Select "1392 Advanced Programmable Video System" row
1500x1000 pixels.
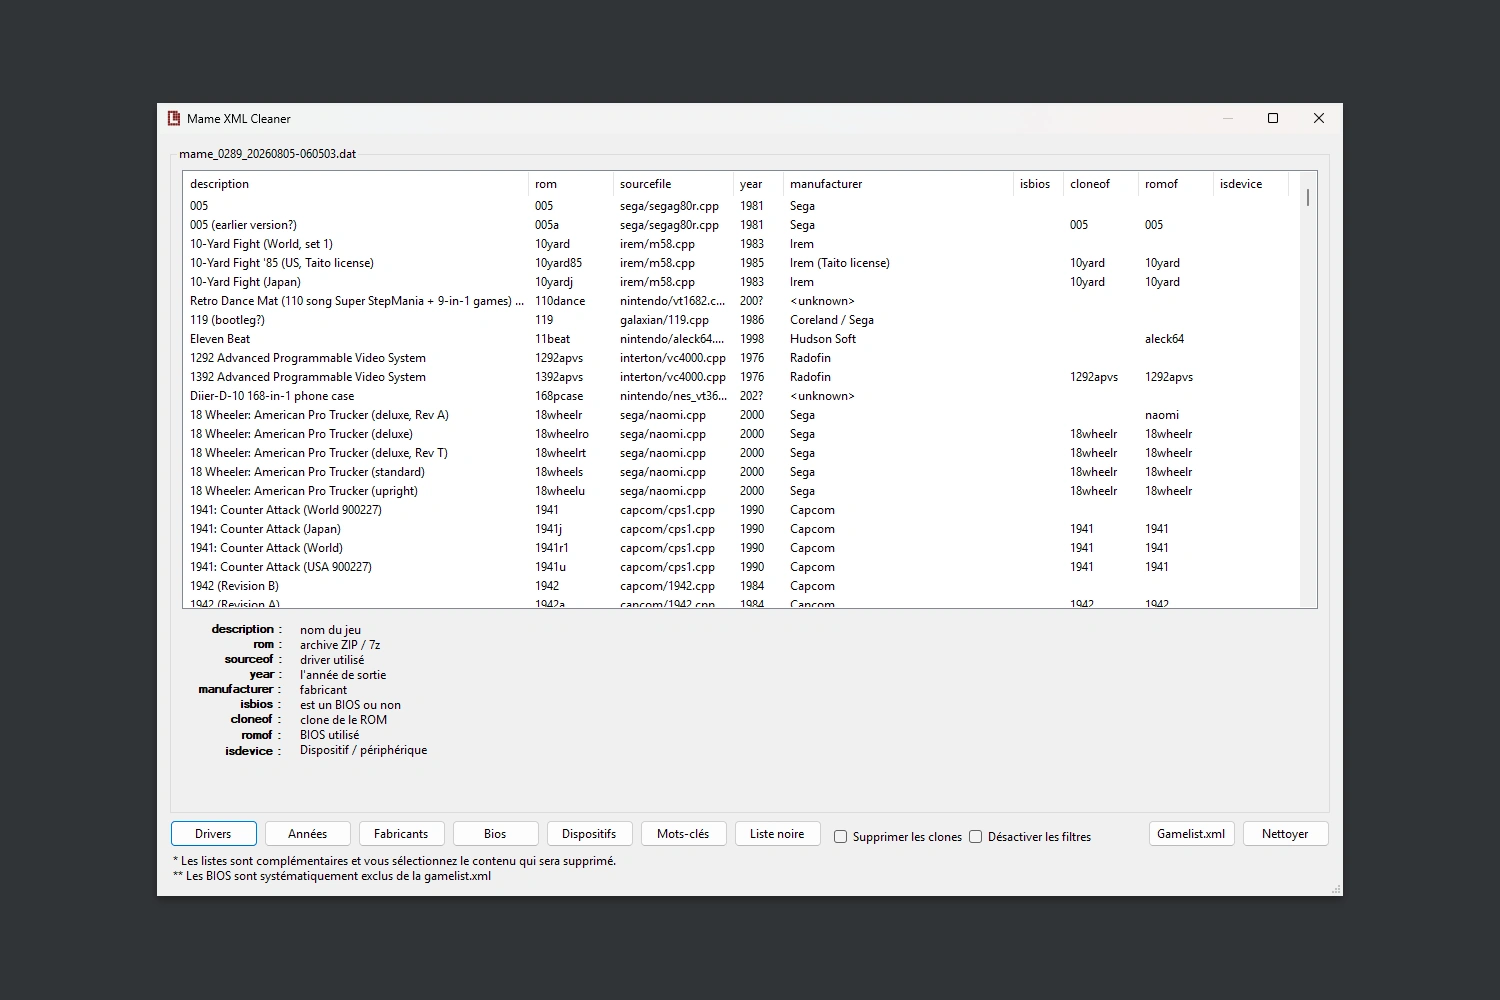pyautogui.click(x=742, y=377)
